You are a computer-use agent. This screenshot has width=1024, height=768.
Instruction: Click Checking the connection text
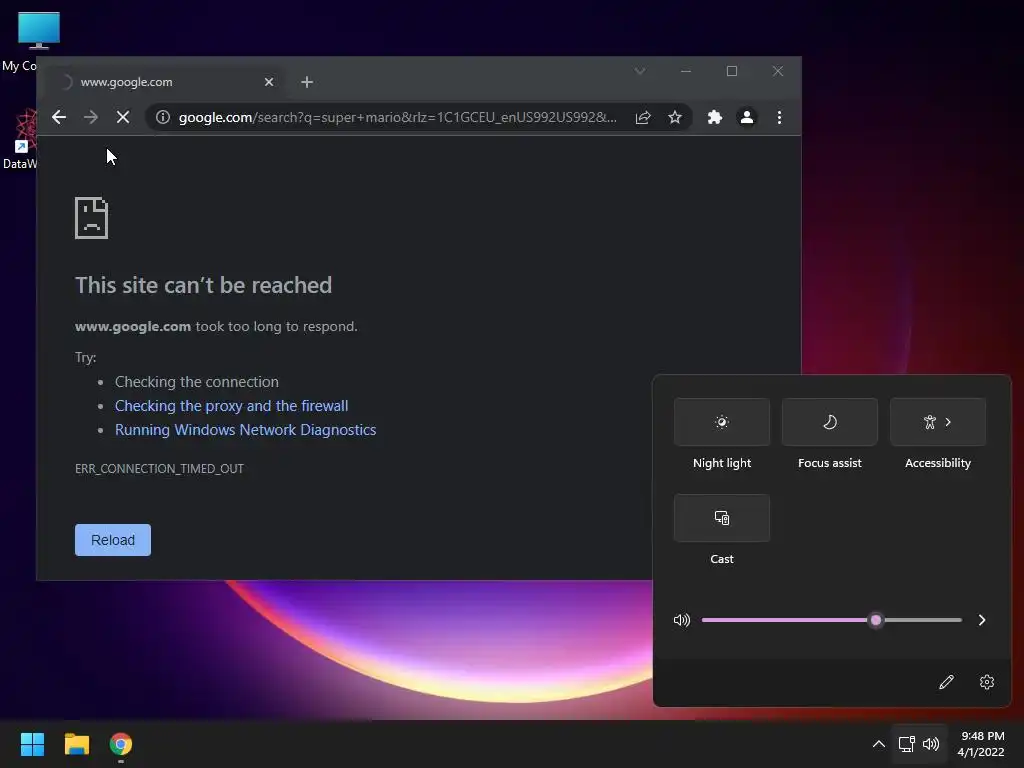pyautogui.click(x=197, y=382)
